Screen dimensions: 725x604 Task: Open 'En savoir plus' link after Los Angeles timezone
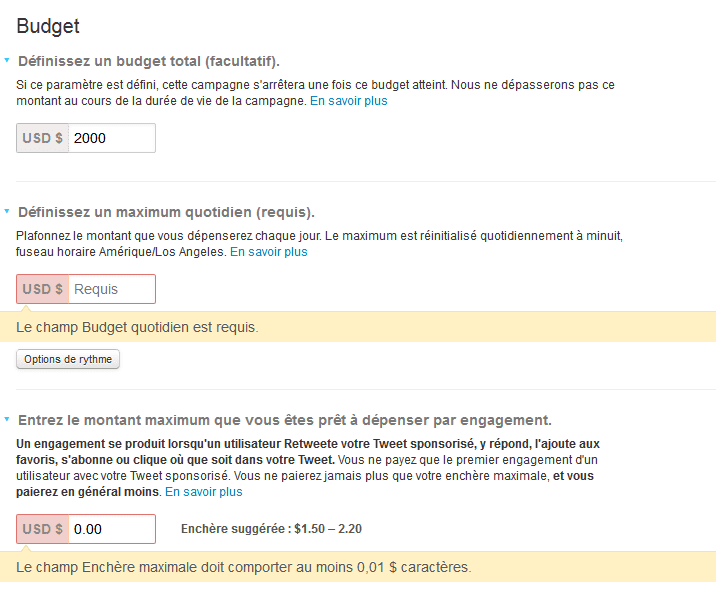click(x=269, y=252)
